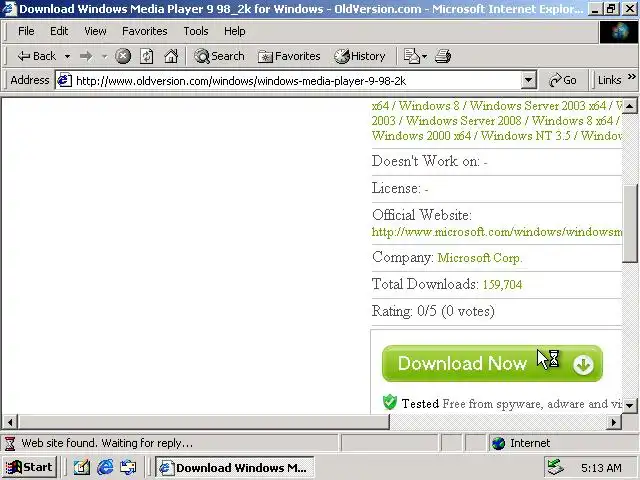This screenshot has height=480, width=640.
Task: Click the Internet zone globe in status bar
Action: click(498, 443)
